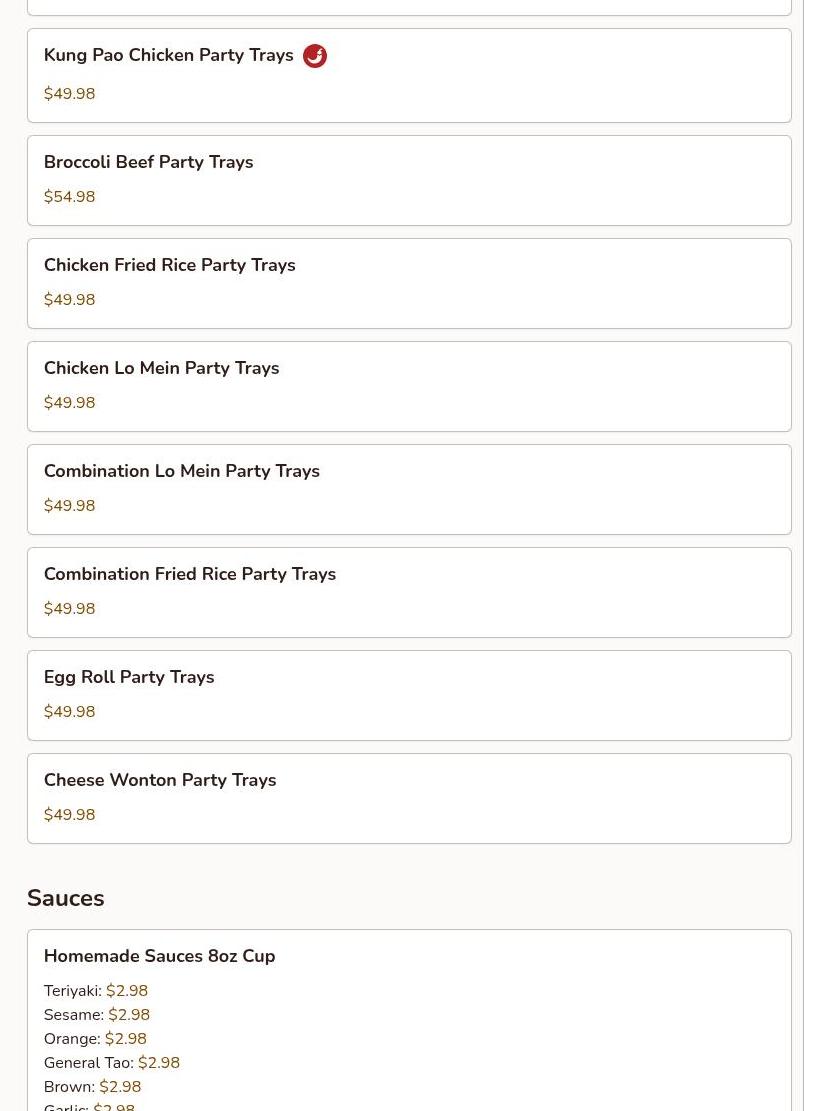
Task: Select the General Tao sauce option
Action: (x=111, y=1063)
